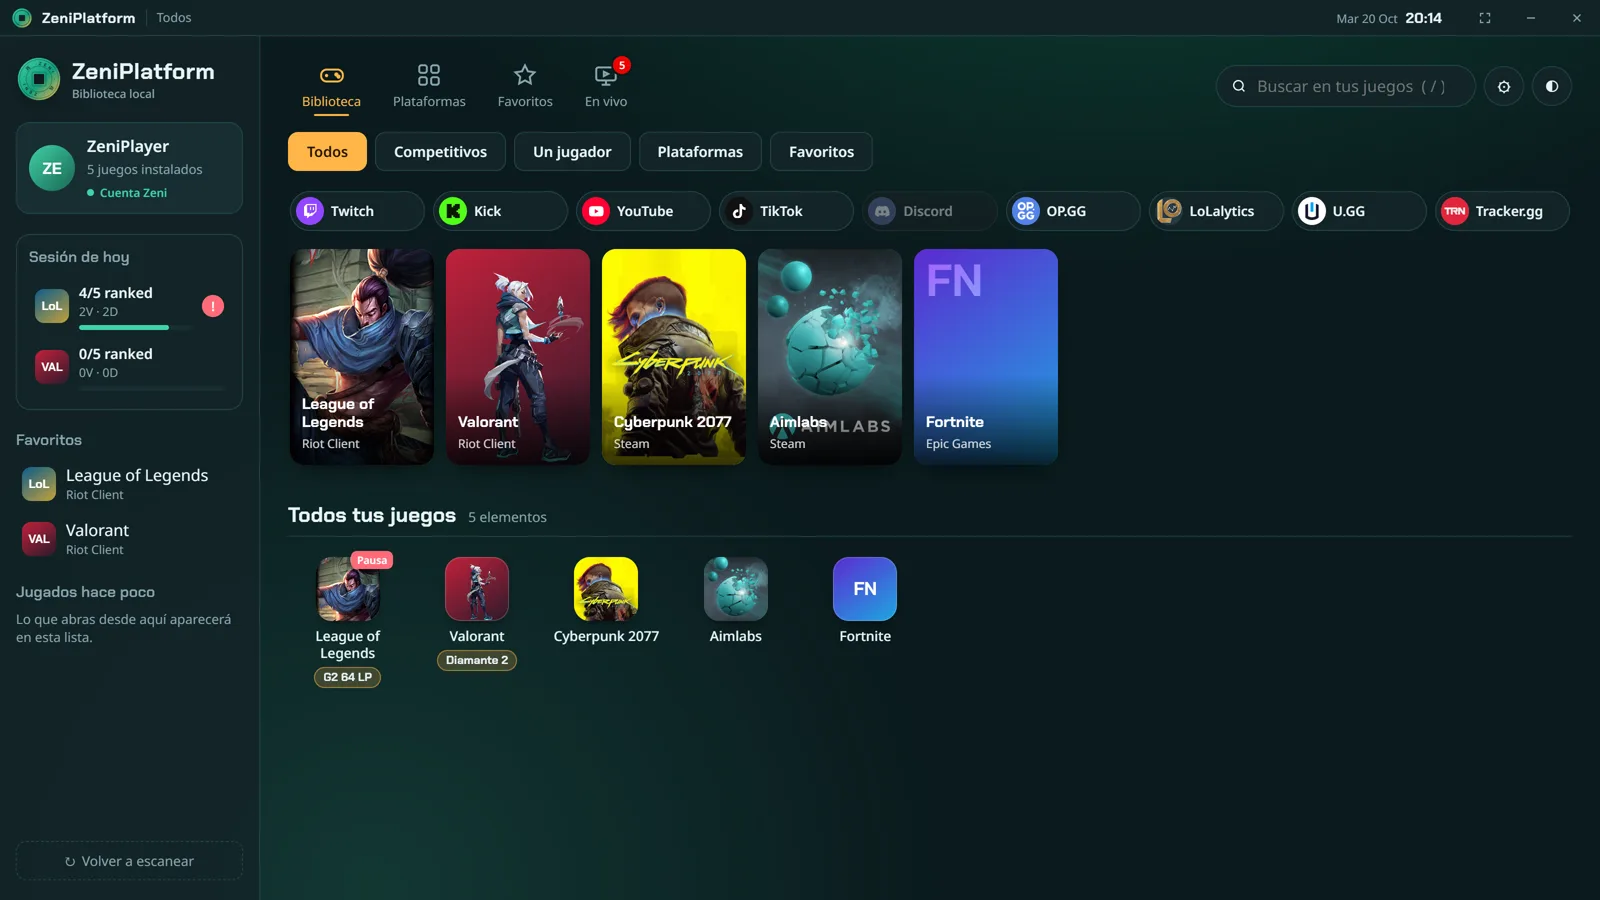Open the Favoritos star tab
The height and width of the screenshot is (900, 1600).
(525, 87)
